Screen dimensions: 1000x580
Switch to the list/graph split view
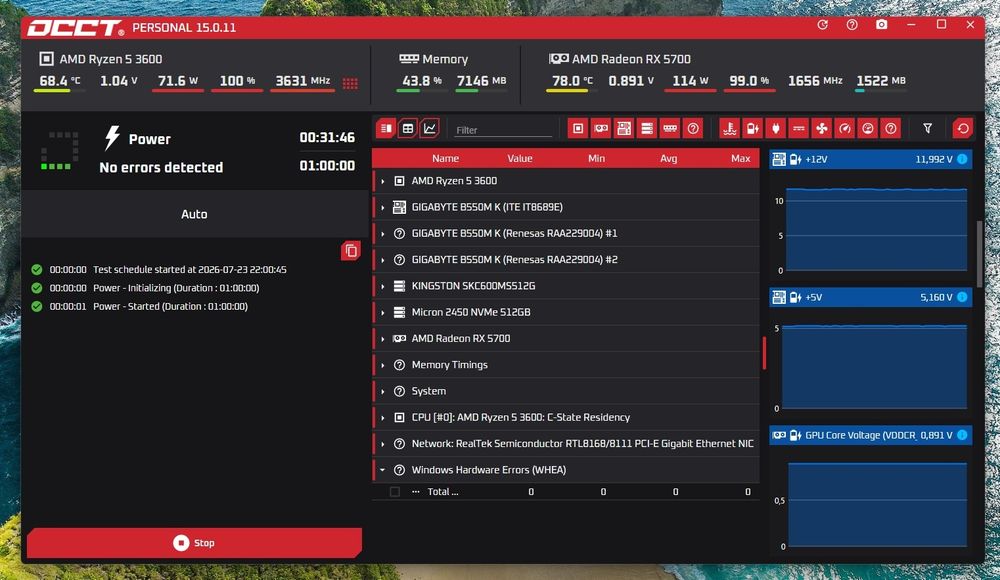coord(386,129)
